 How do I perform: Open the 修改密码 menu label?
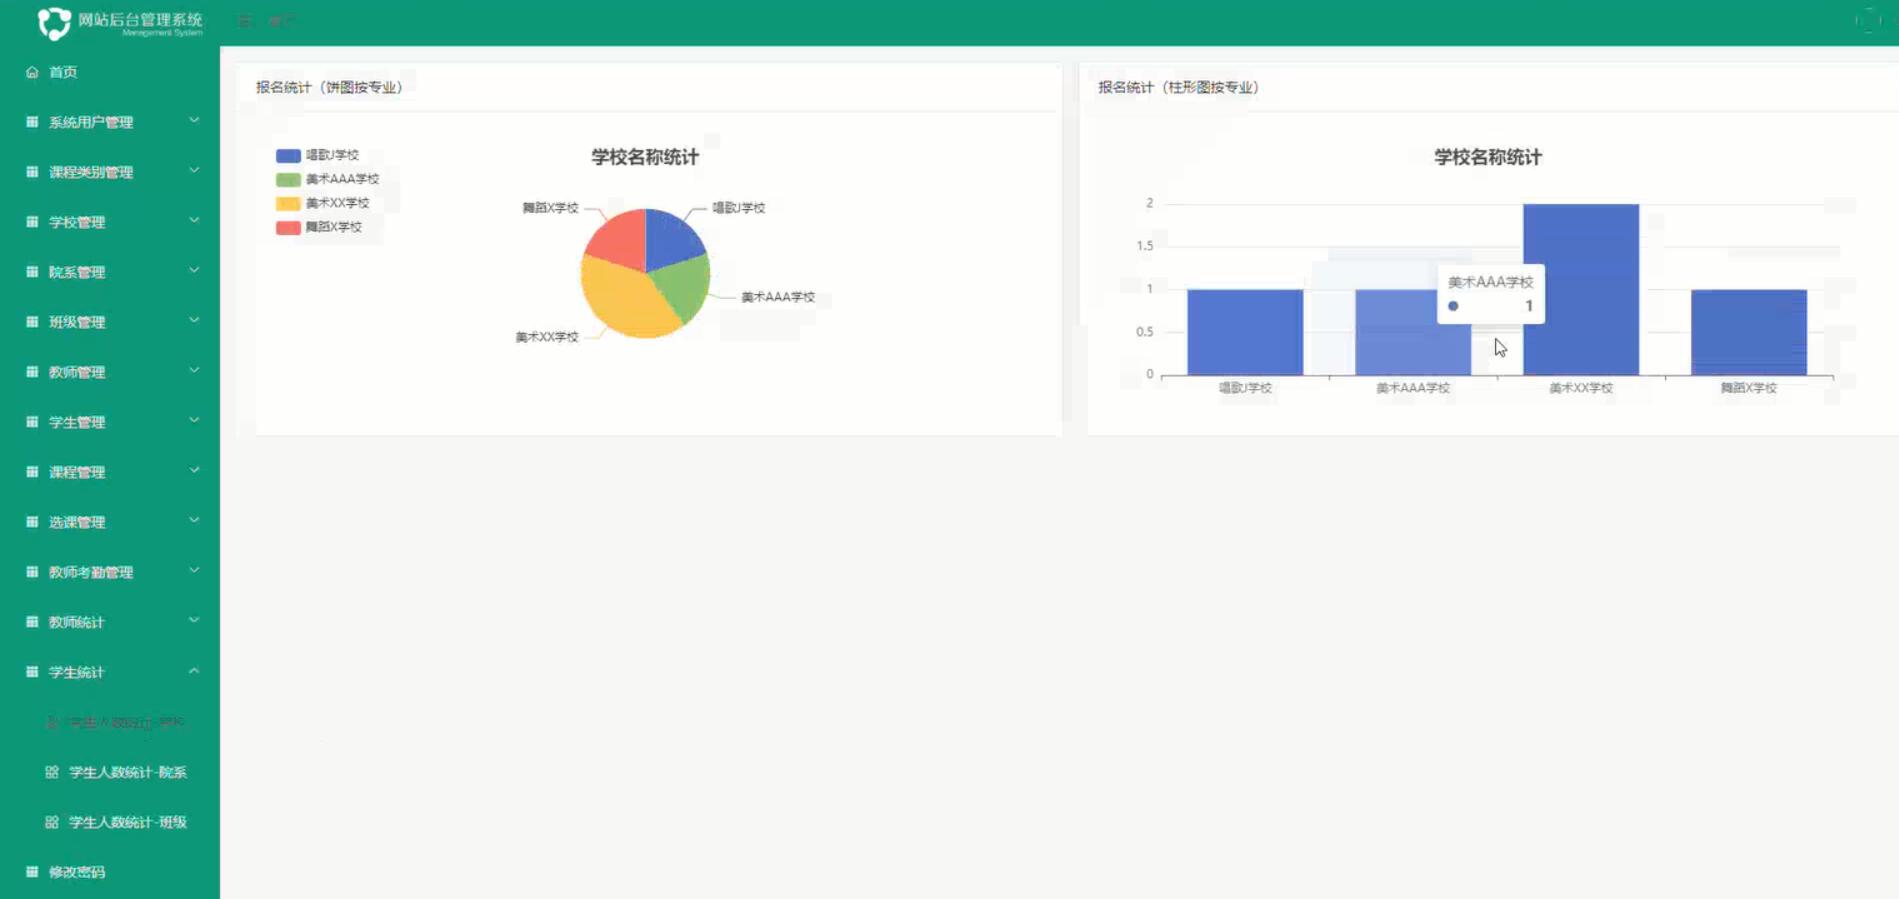pyautogui.click(x=77, y=872)
